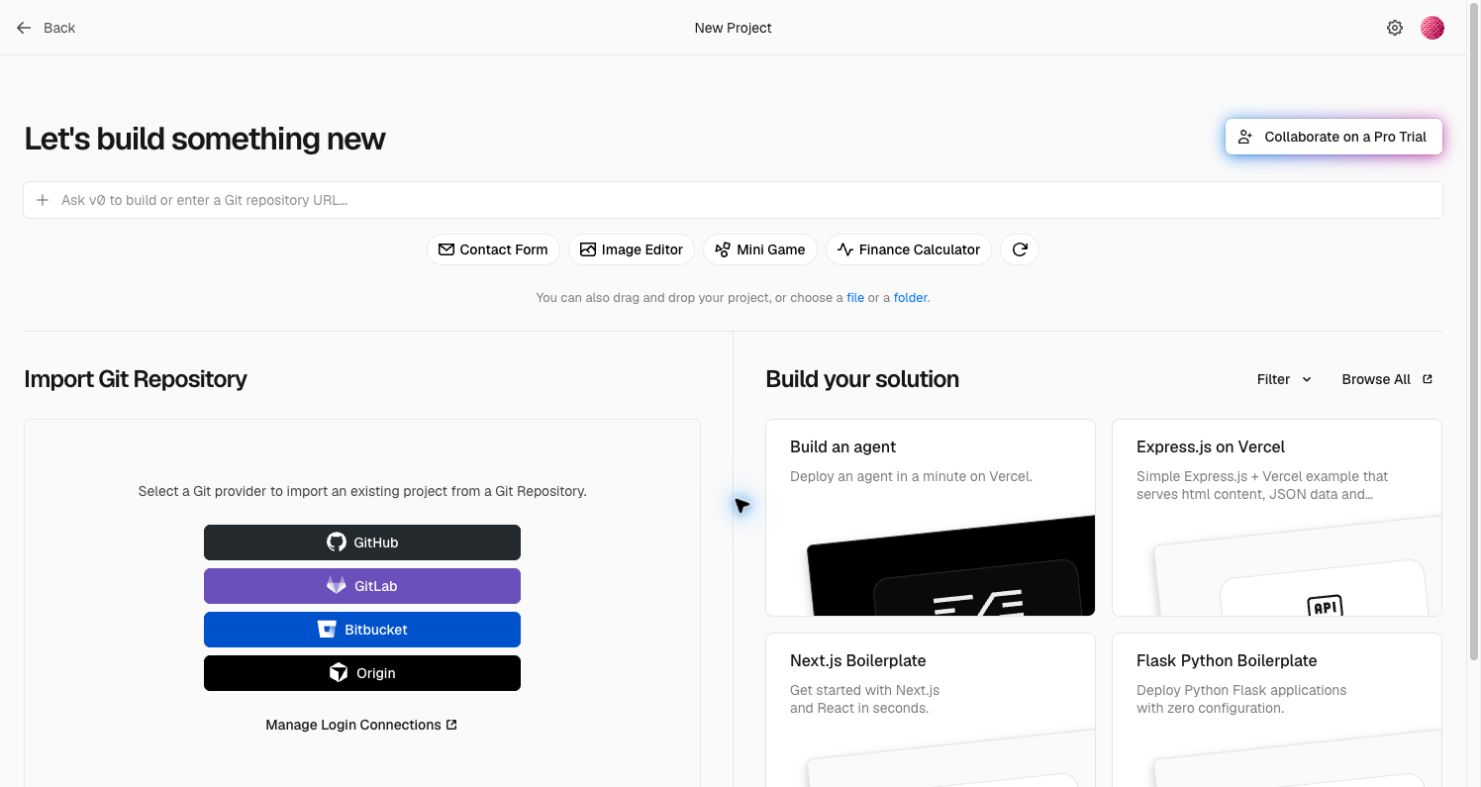Viewport: 1481px width, 787px height.
Task: Open the Flask Python Boilerplate template
Action: click(1277, 710)
